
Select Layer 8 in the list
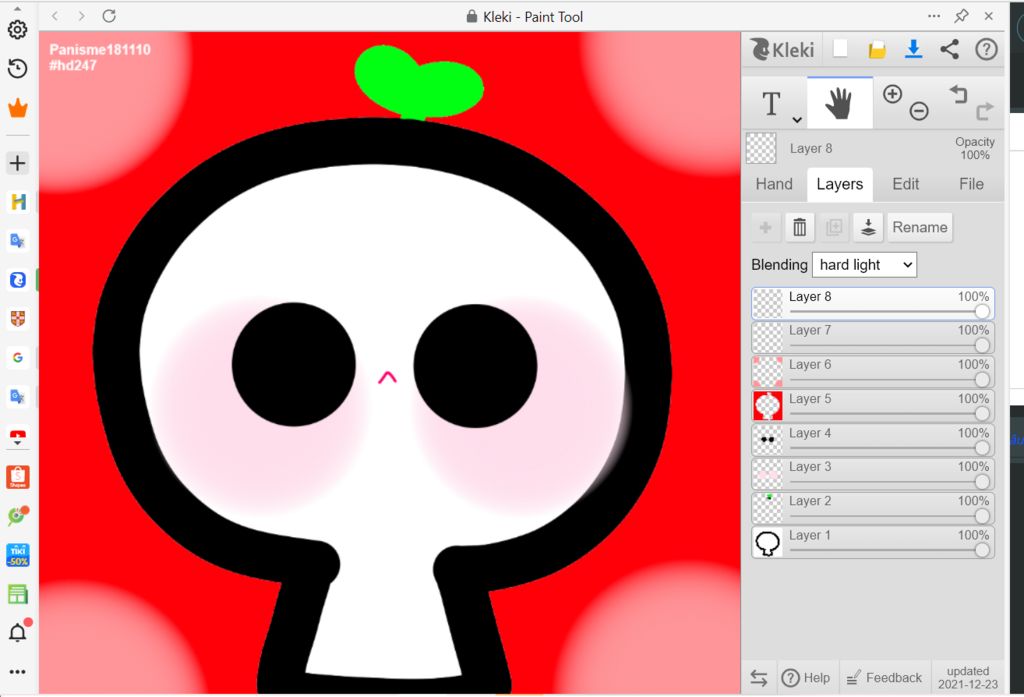(x=872, y=303)
